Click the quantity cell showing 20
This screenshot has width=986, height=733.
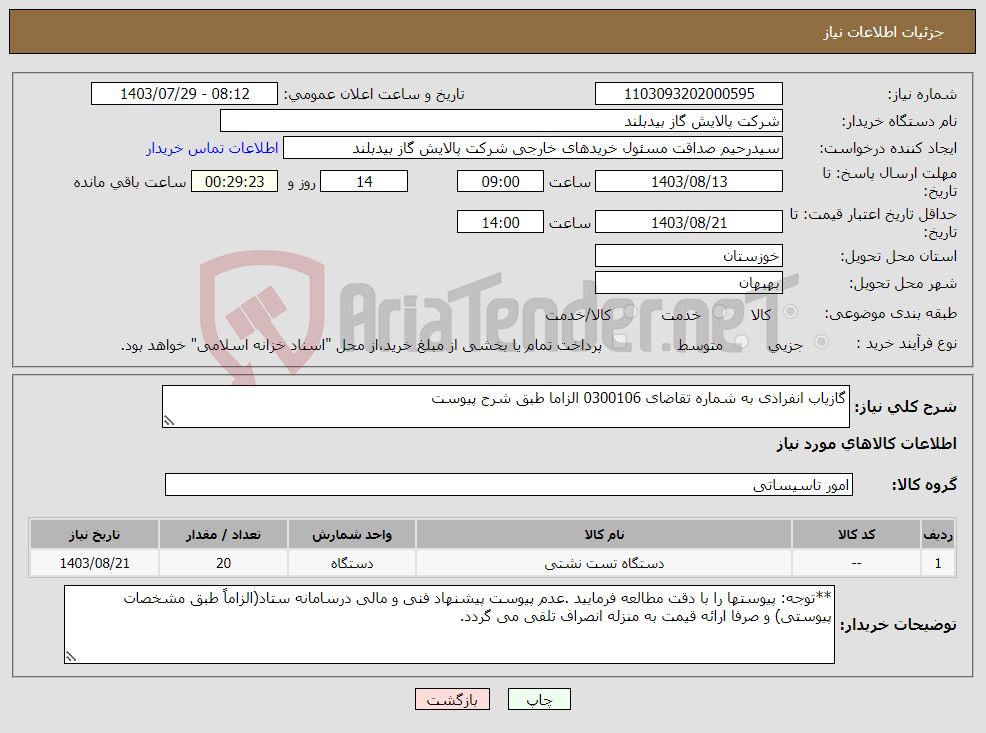click(223, 563)
